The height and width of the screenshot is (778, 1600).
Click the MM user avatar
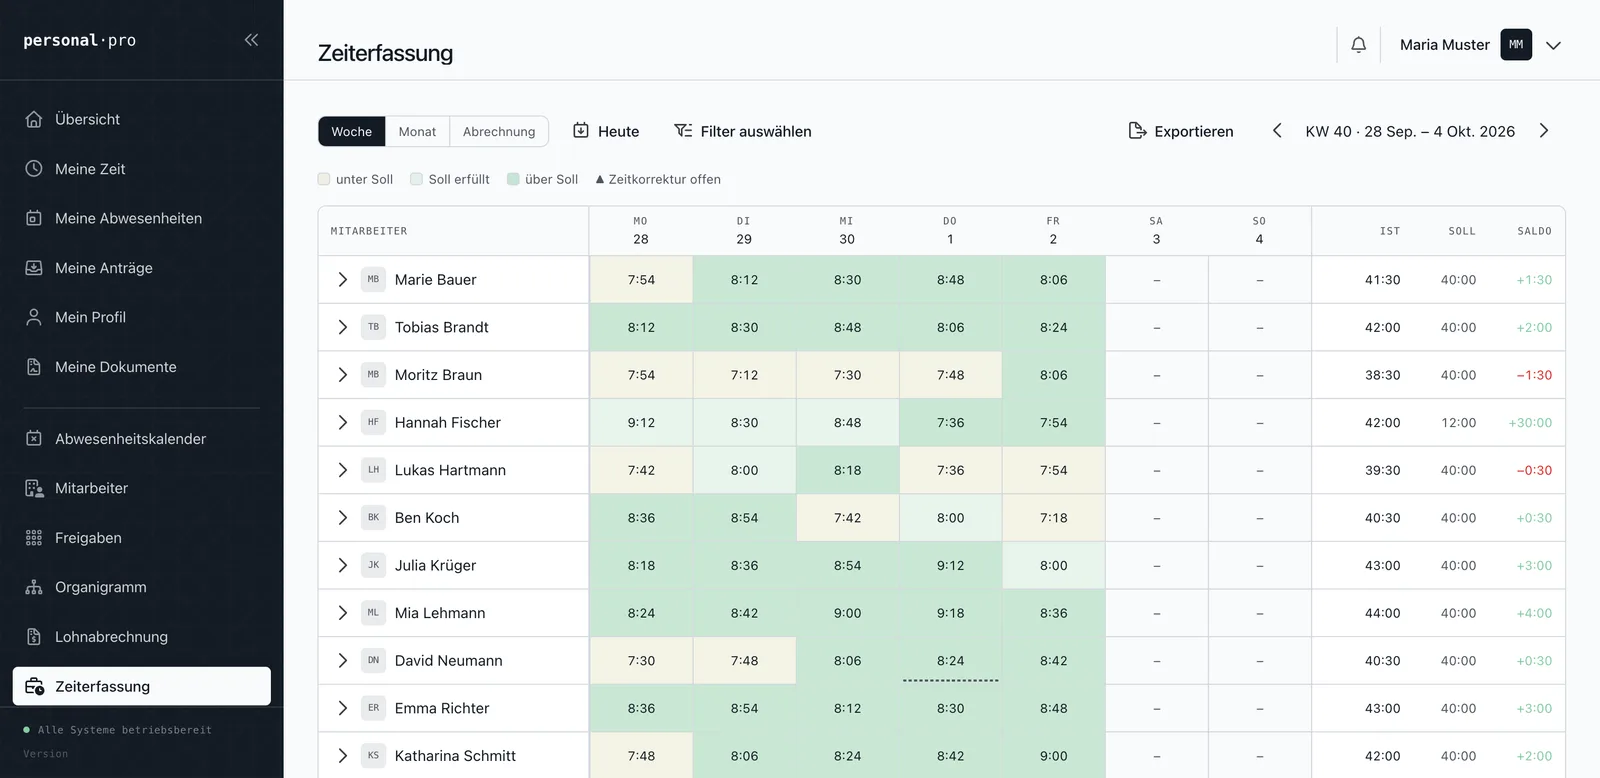pos(1516,45)
